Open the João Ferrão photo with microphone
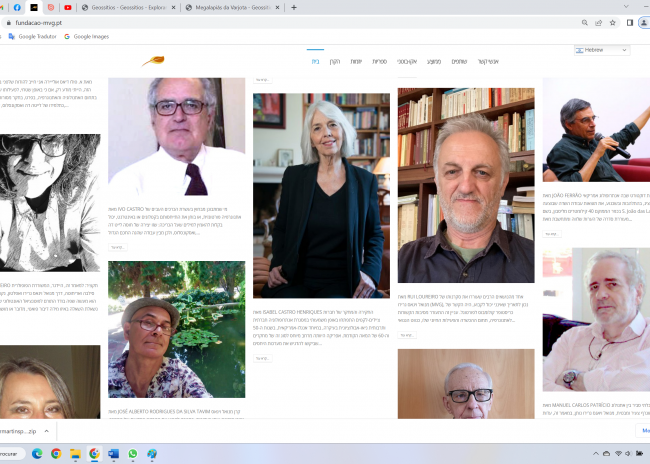 tap(596, 130)
